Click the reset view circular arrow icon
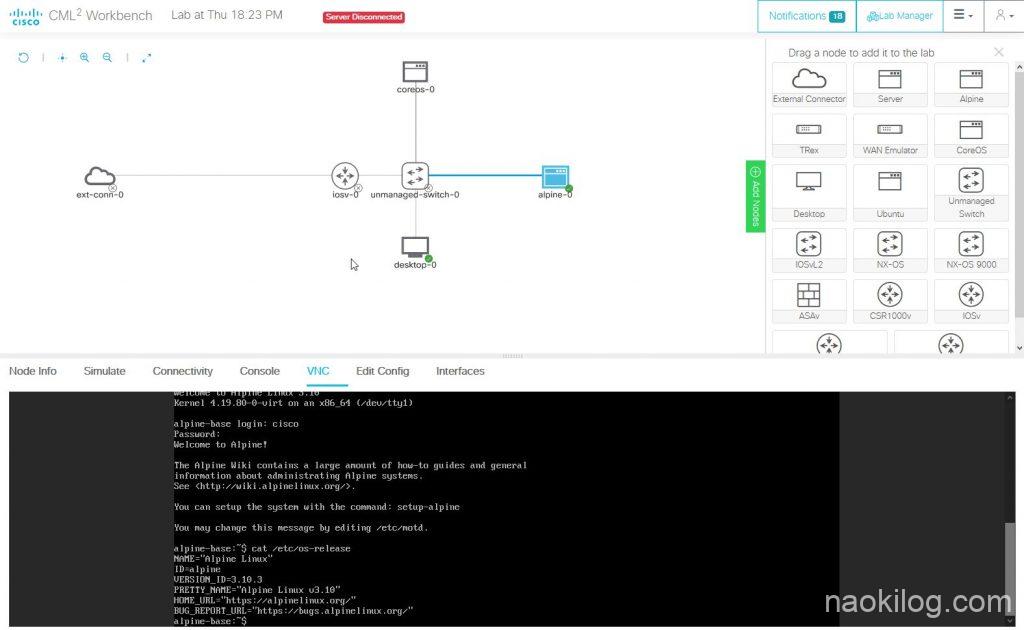 [x=24, y=57]
